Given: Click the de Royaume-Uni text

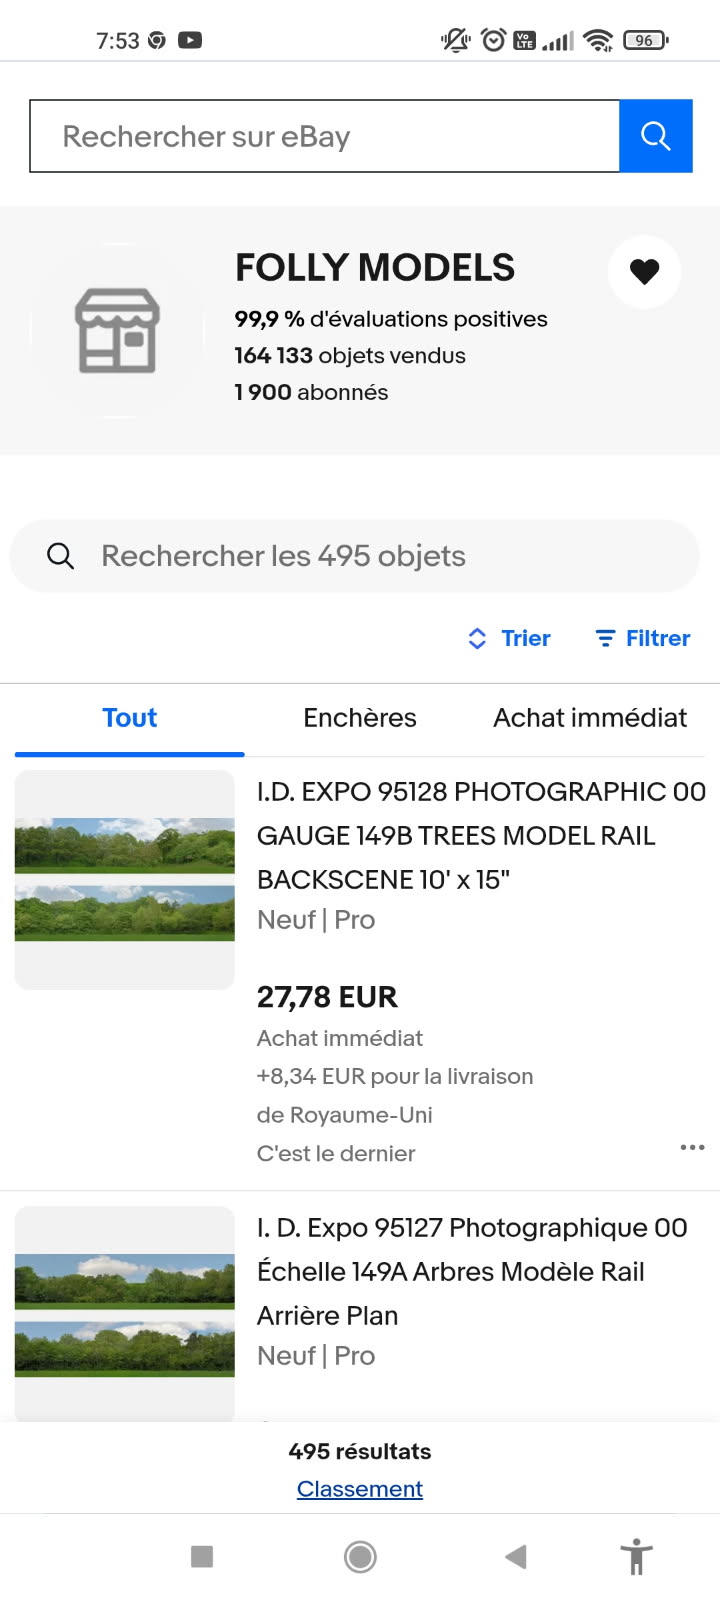Looking at the screenshot, I should [345, 1115].
